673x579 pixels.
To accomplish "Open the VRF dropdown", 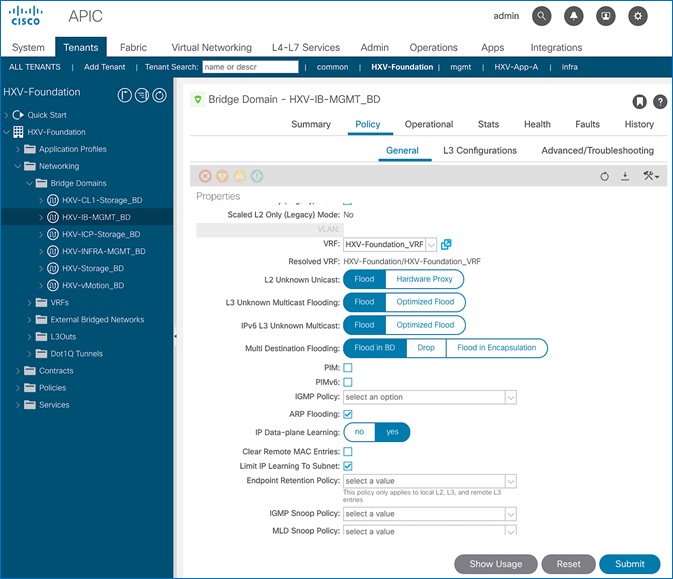I will tap(431, 245).
